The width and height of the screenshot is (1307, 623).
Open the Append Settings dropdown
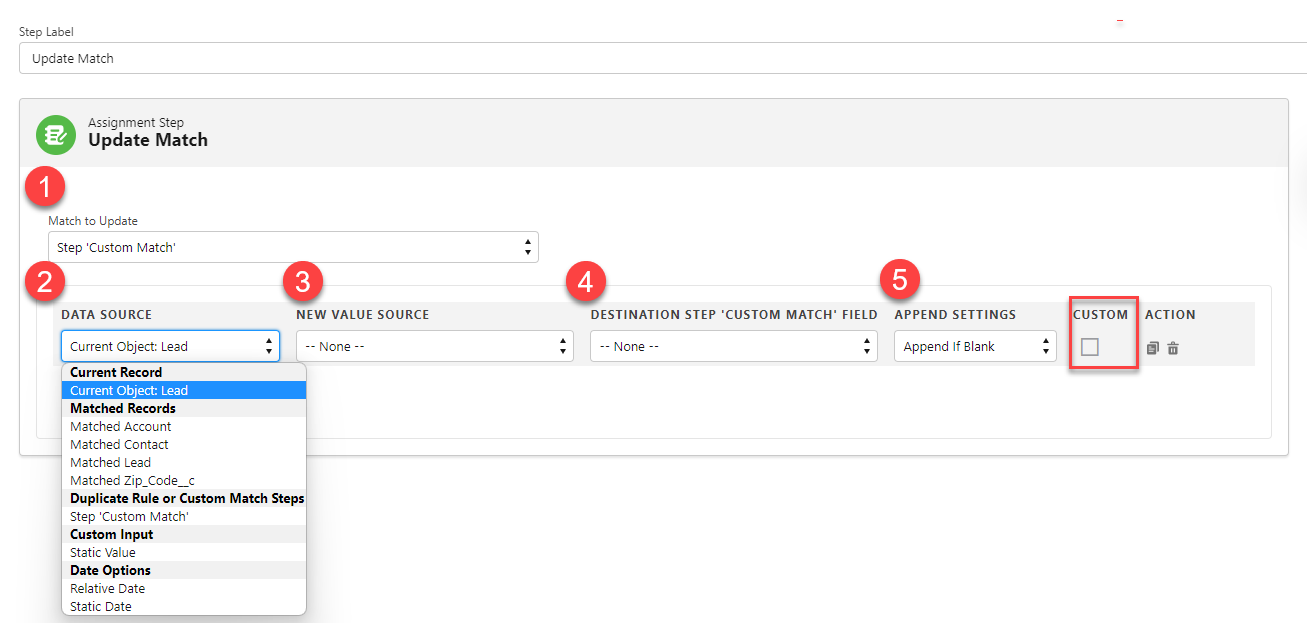(x=975, y=346)
